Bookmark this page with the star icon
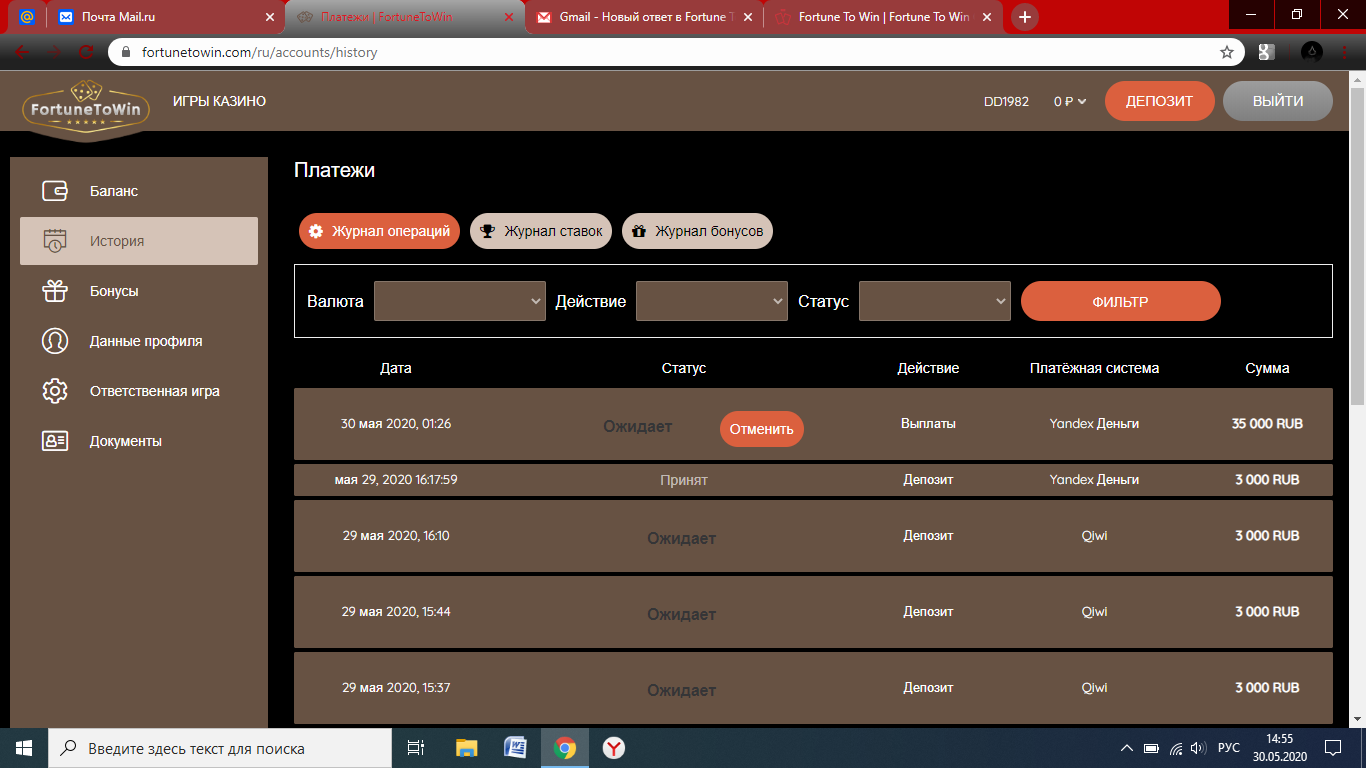The width and height of the screenshot is (1366, 768). (x=1226, y=52)
